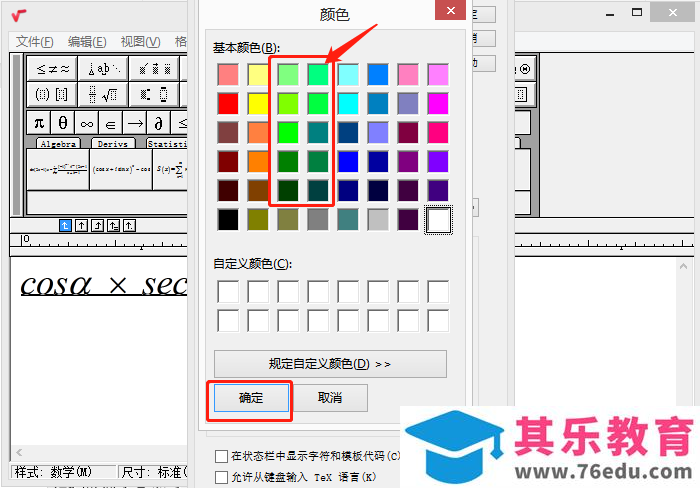Screen dimensions: 700x488
Task: Click 取消 to cancel the color dialog
Action: coord(330,398)
